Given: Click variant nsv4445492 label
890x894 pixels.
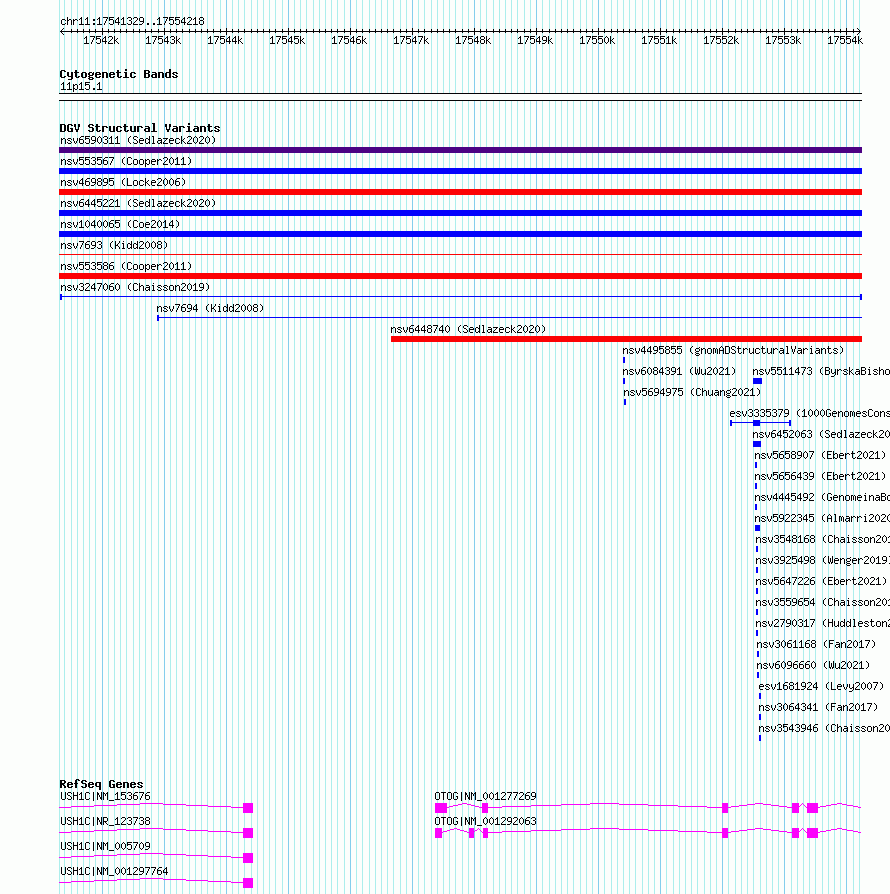Looking at the screenshot, I should point(822,498).
